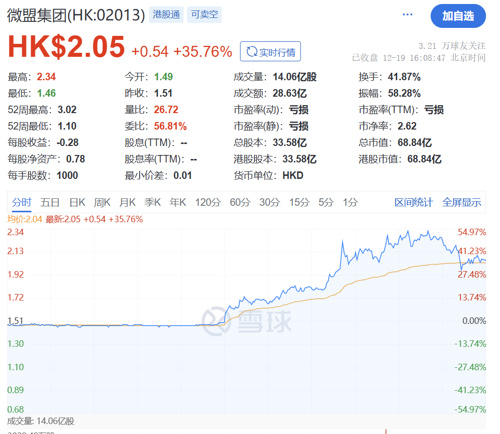Screen dimensions: 500x434
Task: Select the 60分 interval tab
Action: 240,202
